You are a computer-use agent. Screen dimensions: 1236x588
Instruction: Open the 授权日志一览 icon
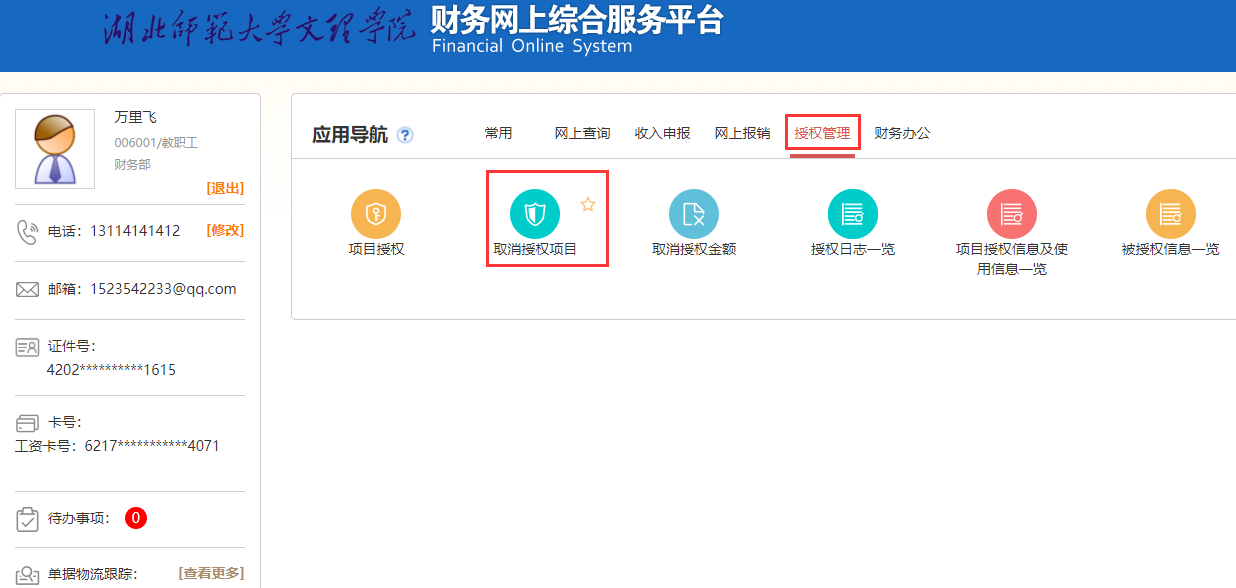[x=853, y=214]
